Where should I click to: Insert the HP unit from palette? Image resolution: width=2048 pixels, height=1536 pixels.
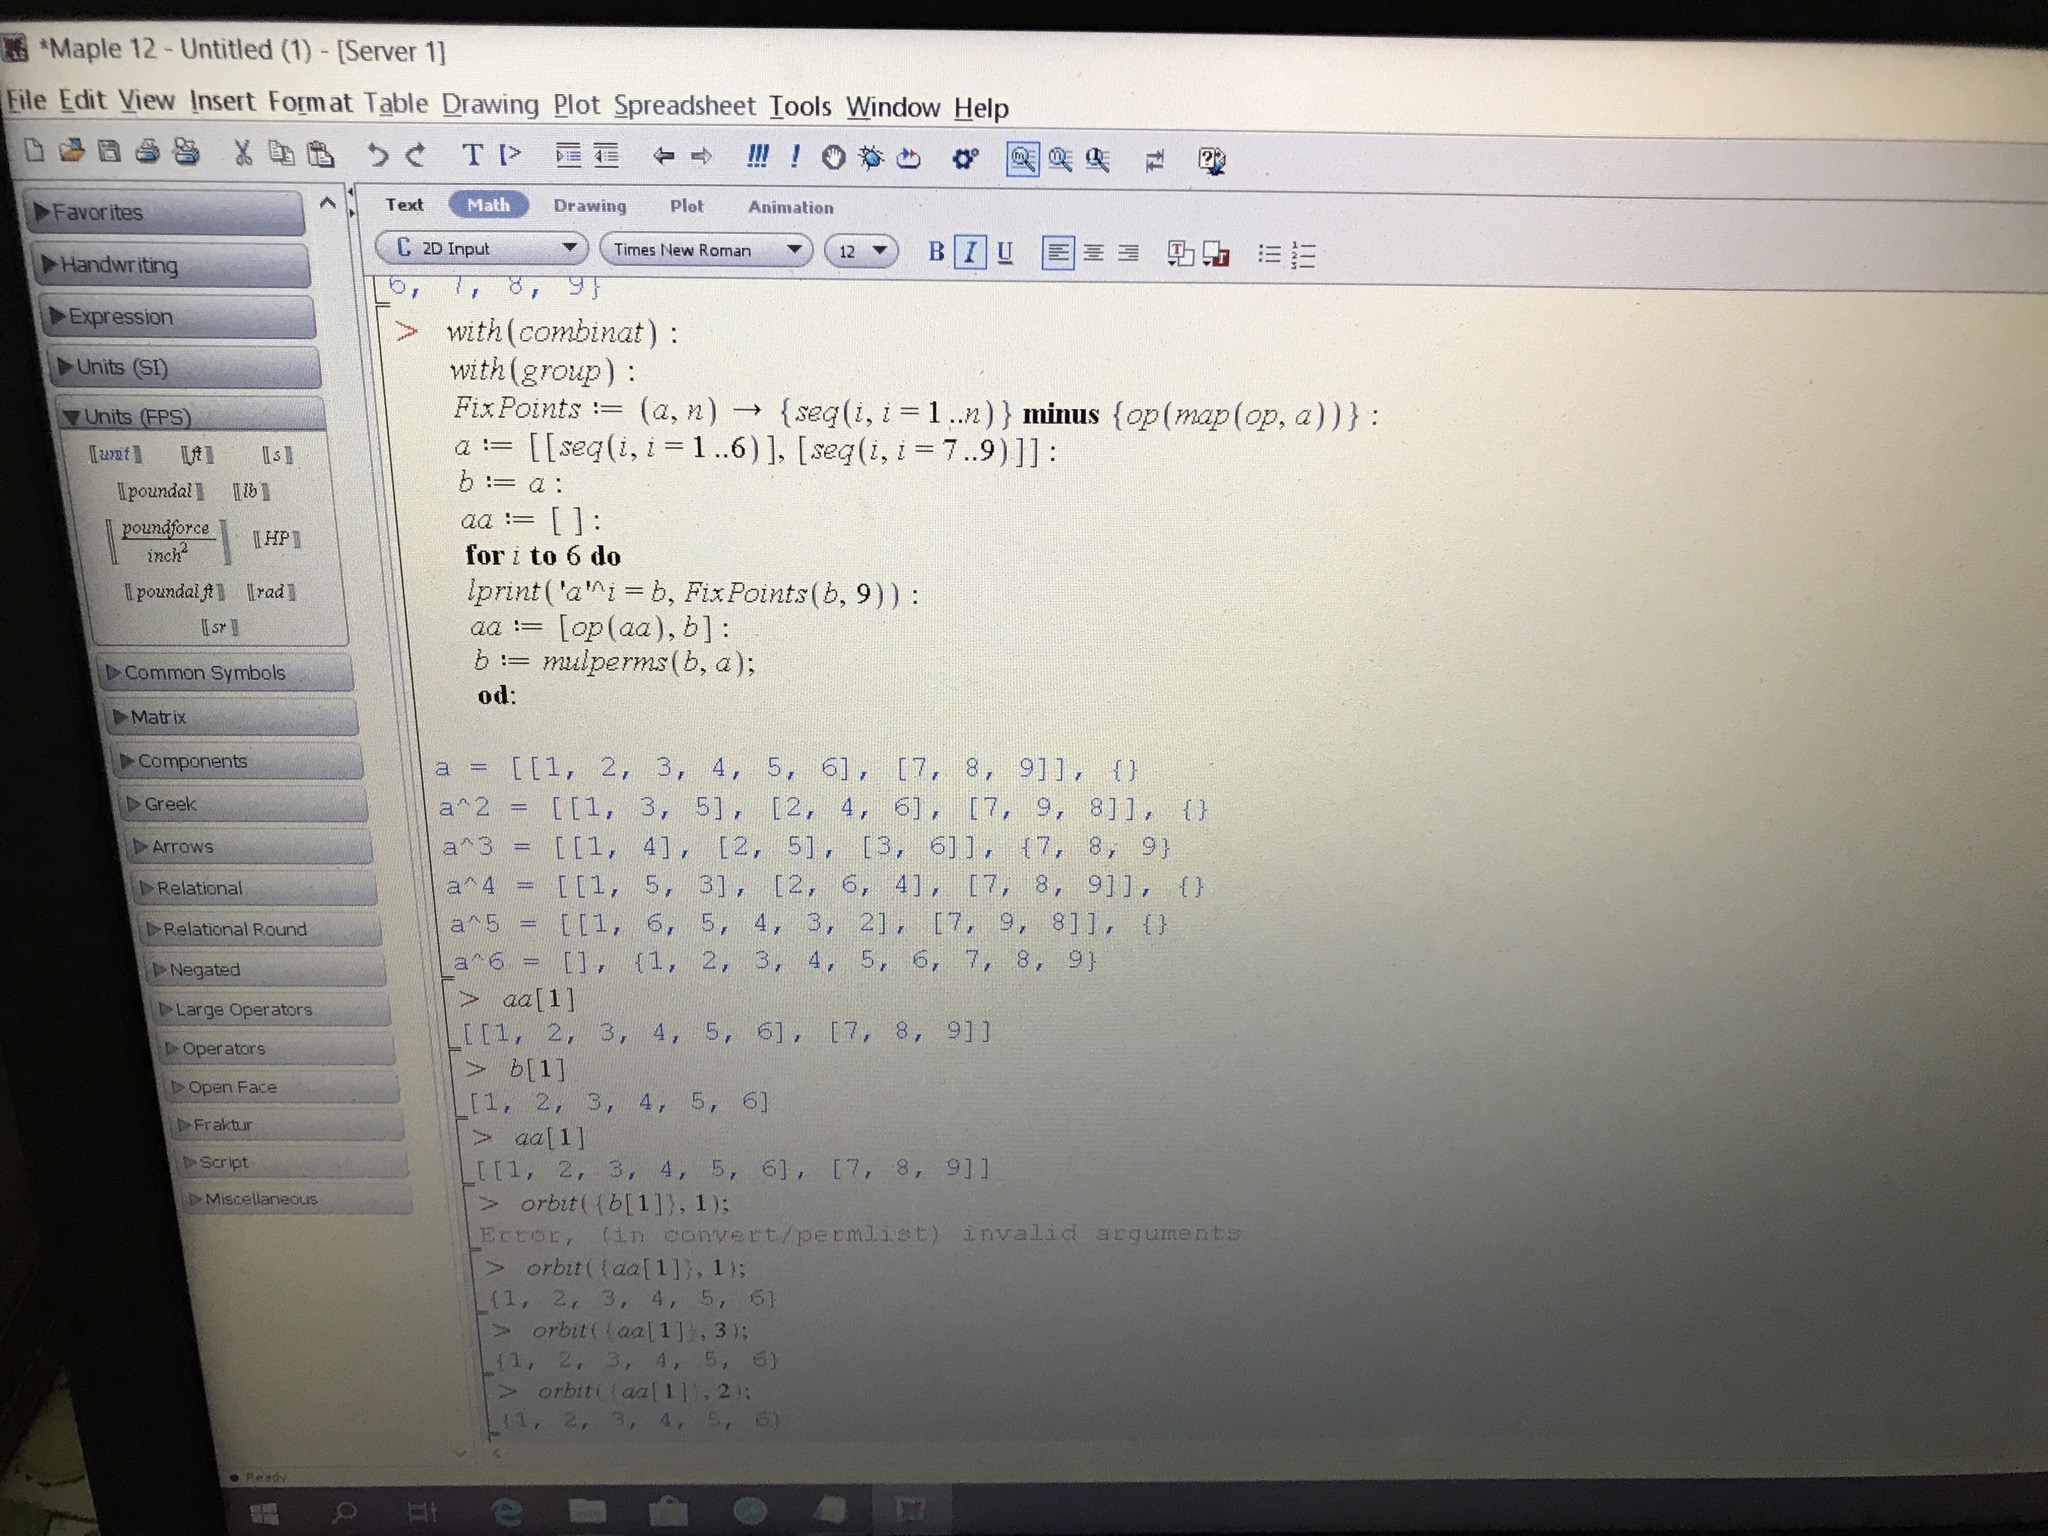277,539
